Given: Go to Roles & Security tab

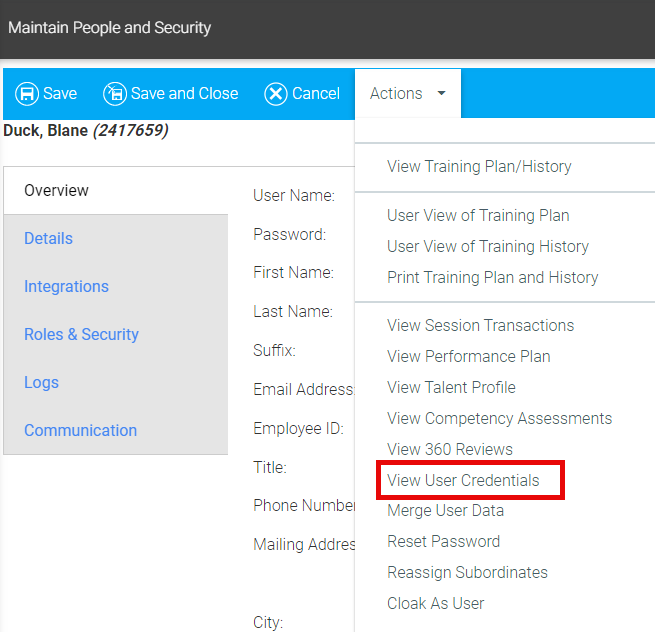Looking at the screenshot, I should click(x=81, y=334).
